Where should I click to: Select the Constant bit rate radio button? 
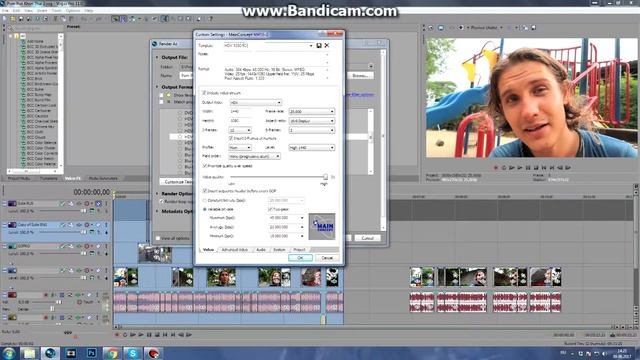tap(205, 201)
